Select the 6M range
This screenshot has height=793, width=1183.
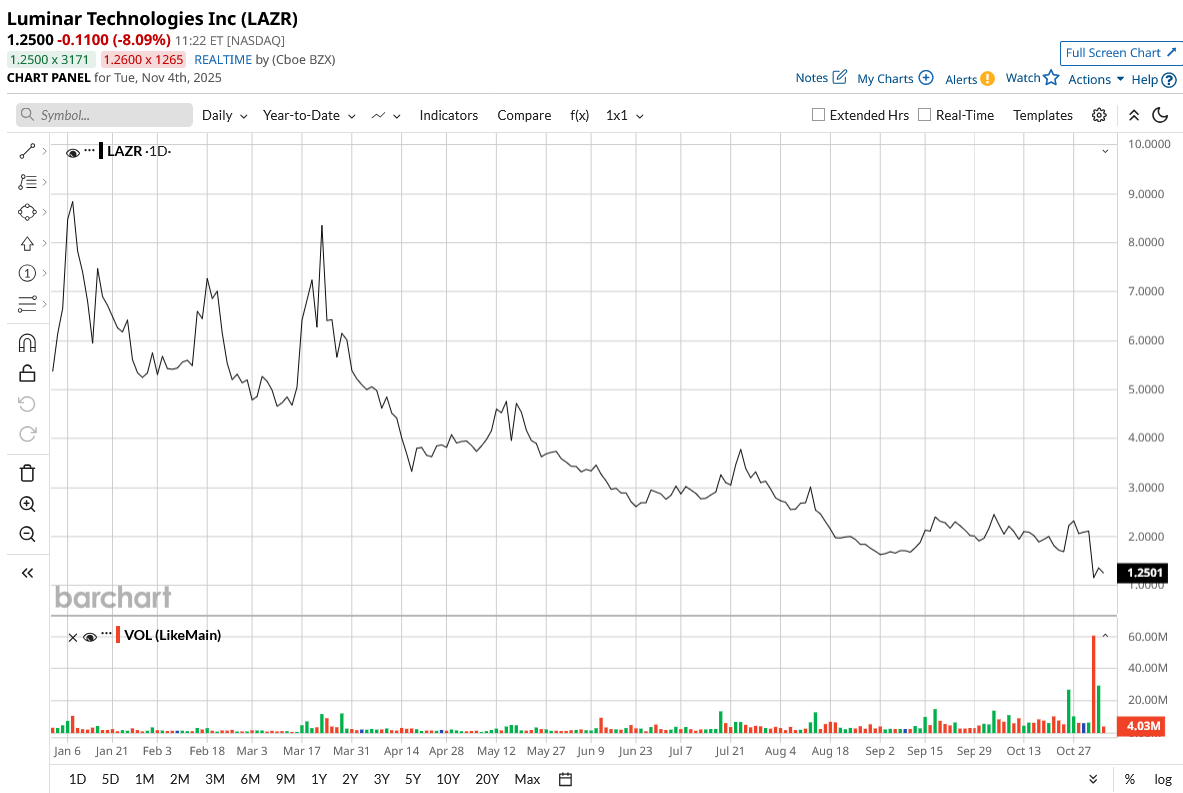[x=250, y=779]
